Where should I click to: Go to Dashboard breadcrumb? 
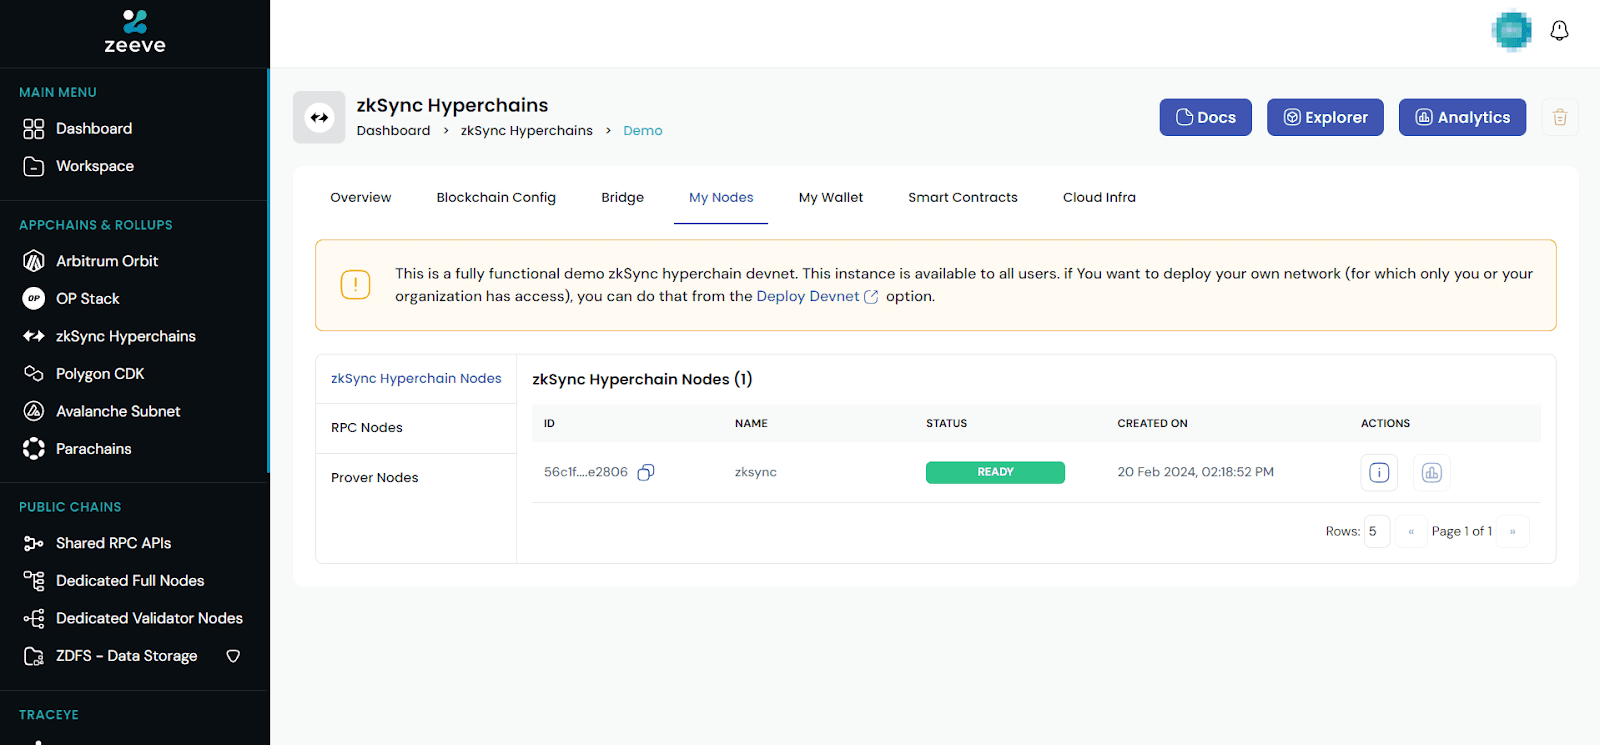point(393,130)
